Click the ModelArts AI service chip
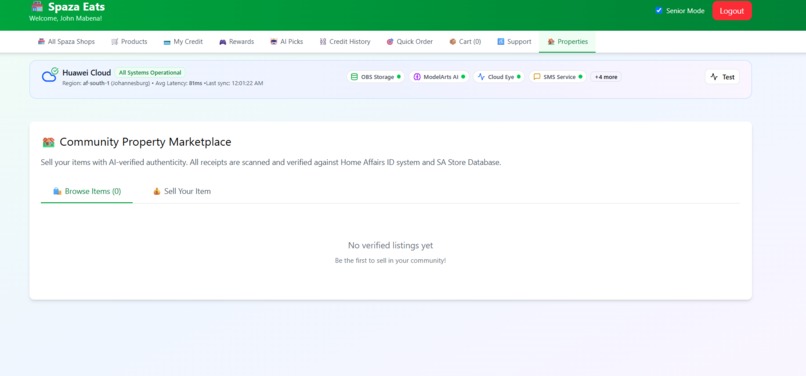The image size is (806, 376). coord(439,77)
